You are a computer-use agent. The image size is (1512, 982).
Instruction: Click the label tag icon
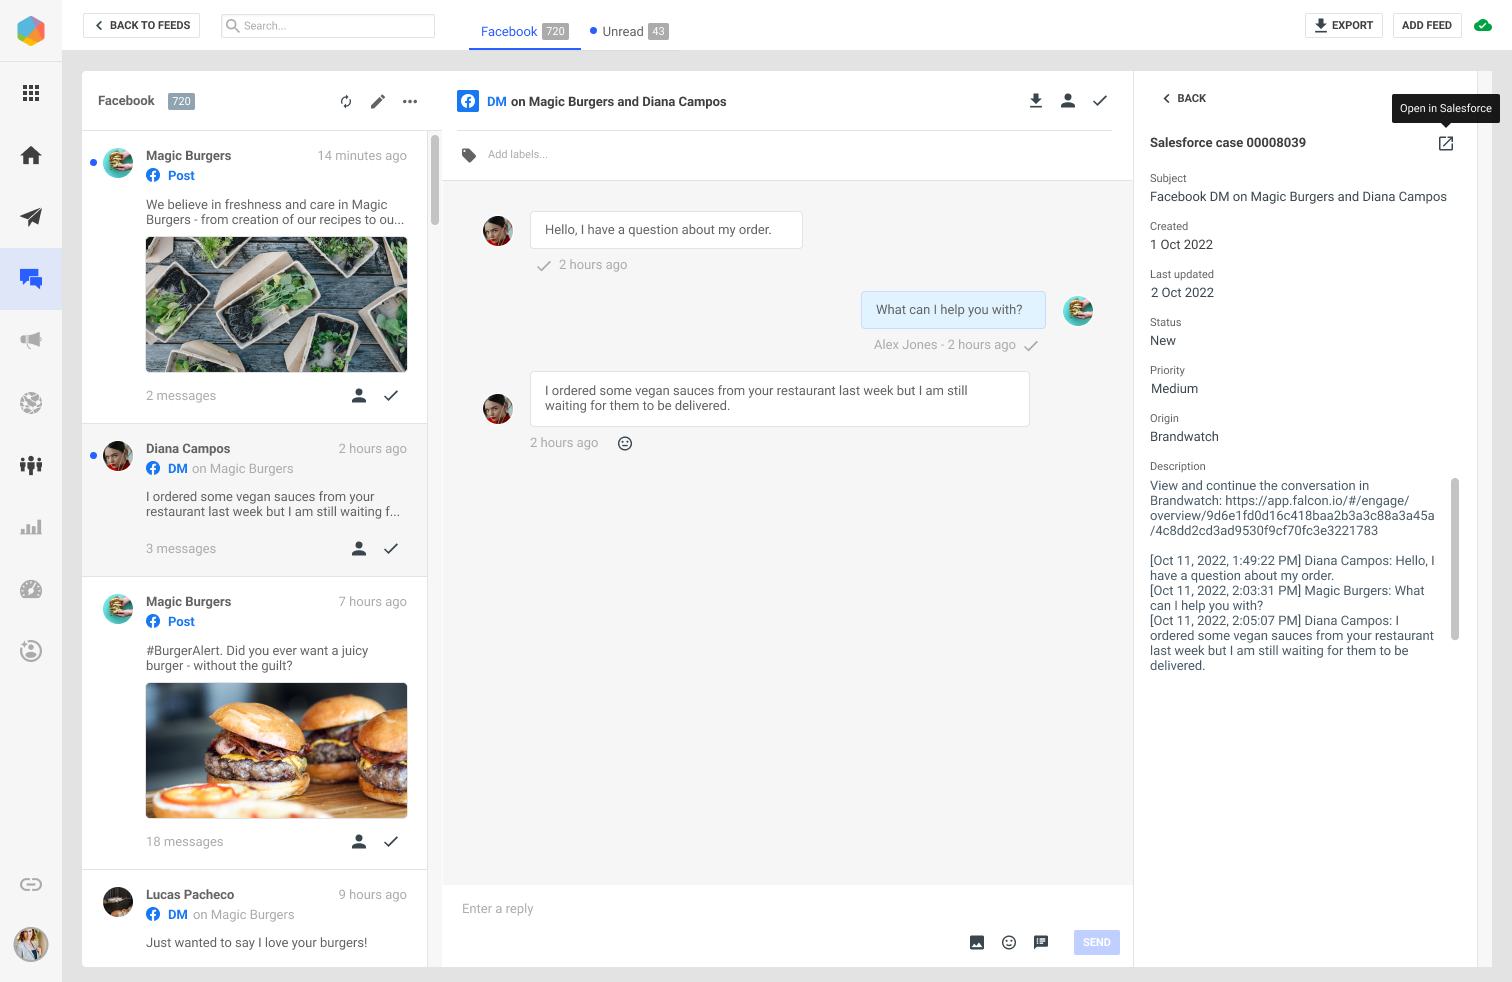click(x=469, y=155)
